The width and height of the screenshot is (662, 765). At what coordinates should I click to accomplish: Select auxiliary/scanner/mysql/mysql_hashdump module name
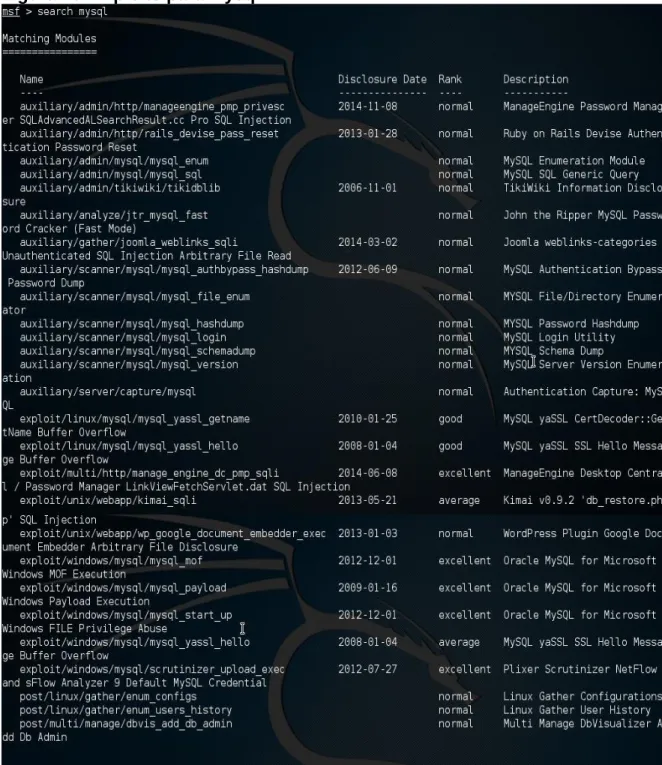coord(132,324)
